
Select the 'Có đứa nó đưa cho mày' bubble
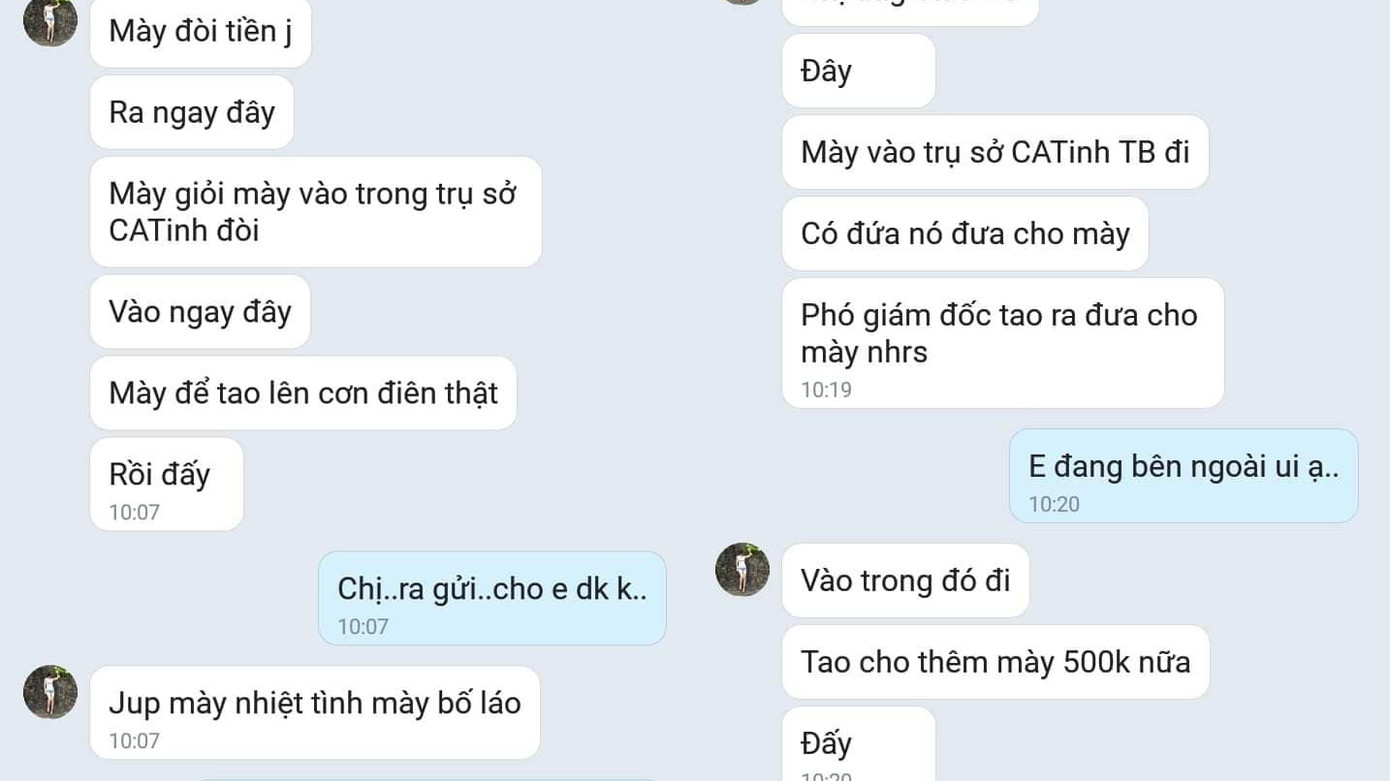click(x=965, y=233)
